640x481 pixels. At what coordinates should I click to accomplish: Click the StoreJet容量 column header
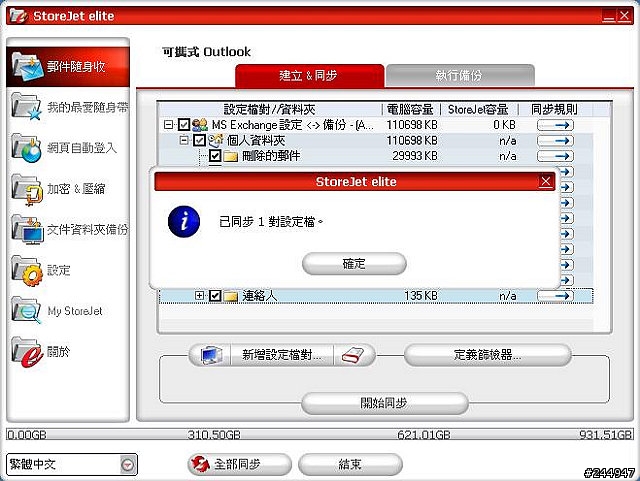(478, 109)
